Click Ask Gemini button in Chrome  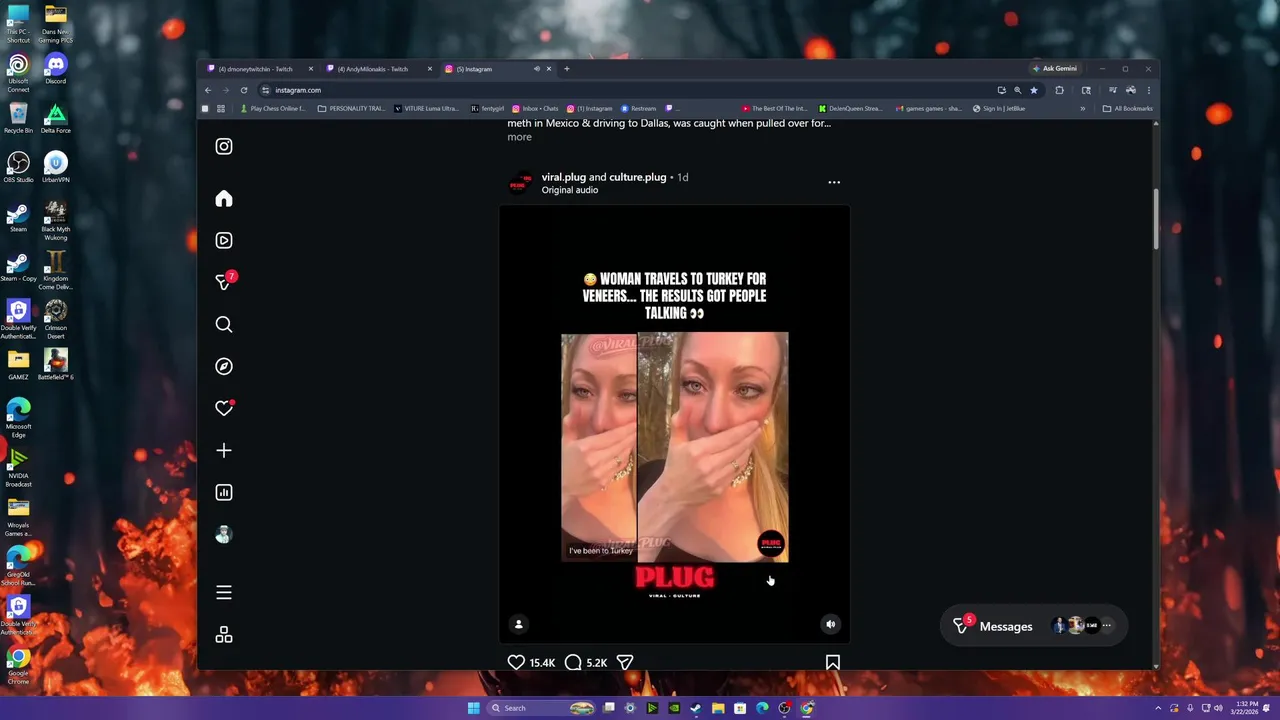1056,69
